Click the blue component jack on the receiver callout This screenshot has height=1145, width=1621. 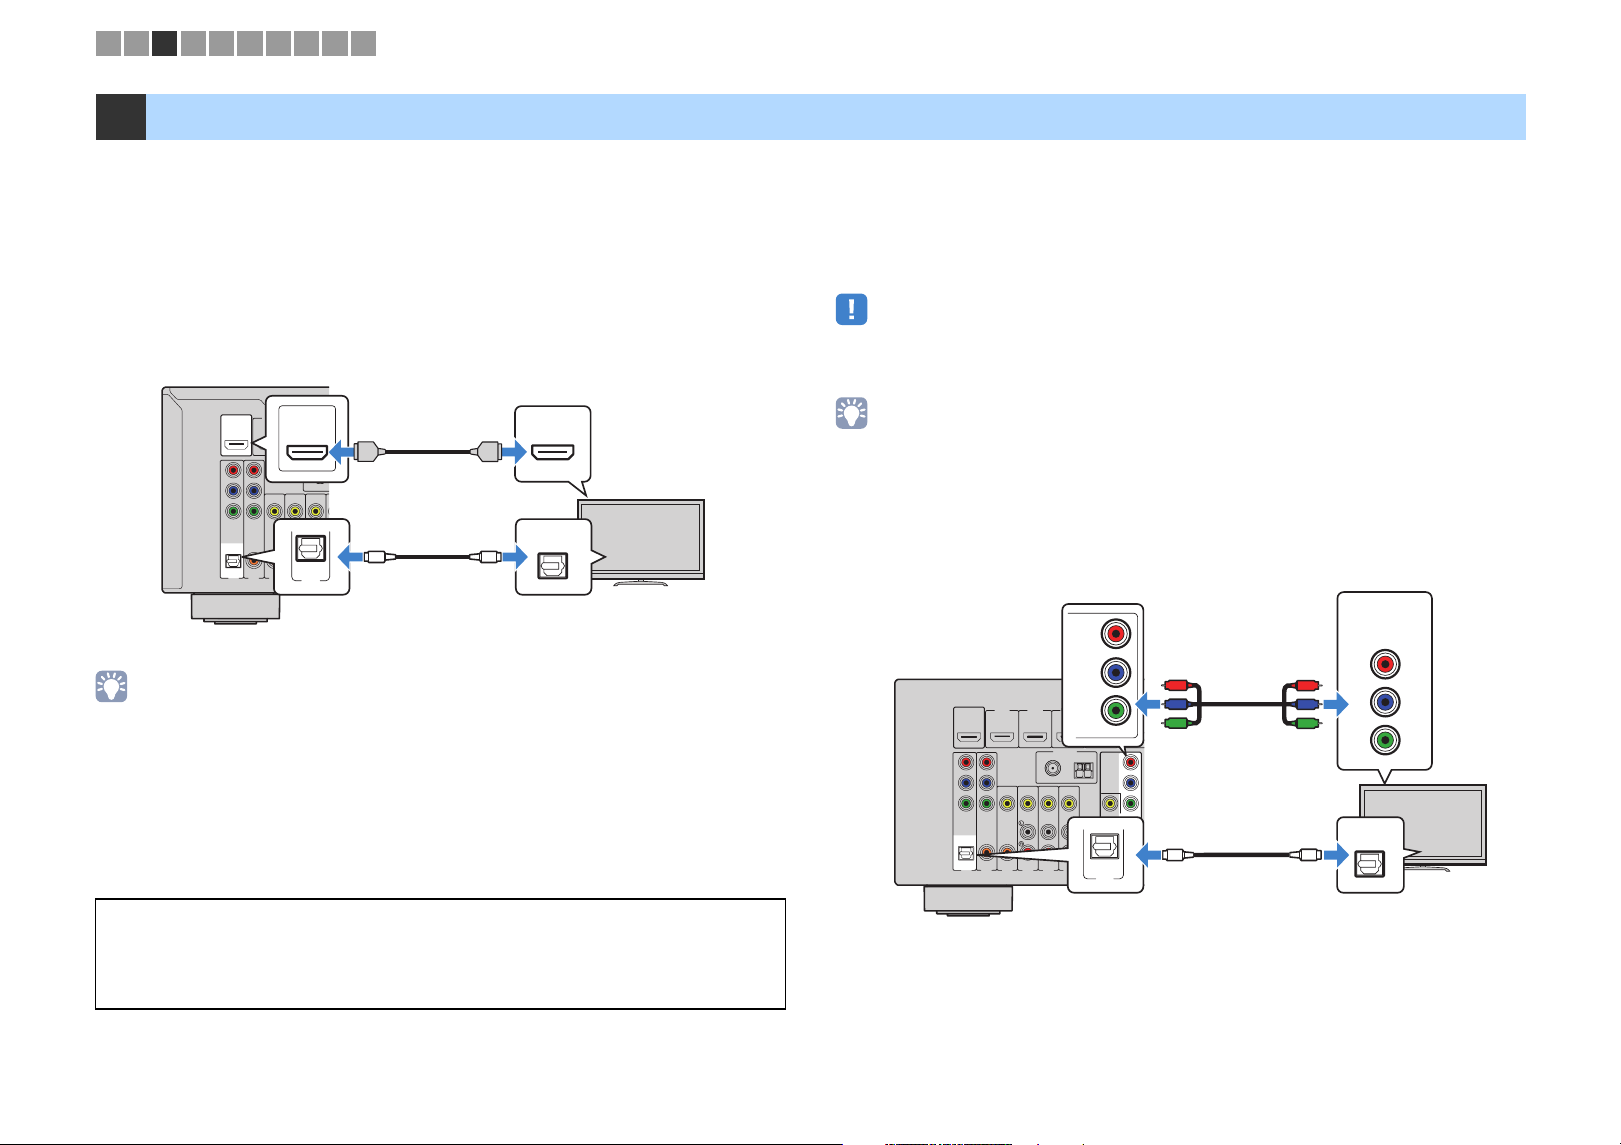click(x=1115, y=671)
